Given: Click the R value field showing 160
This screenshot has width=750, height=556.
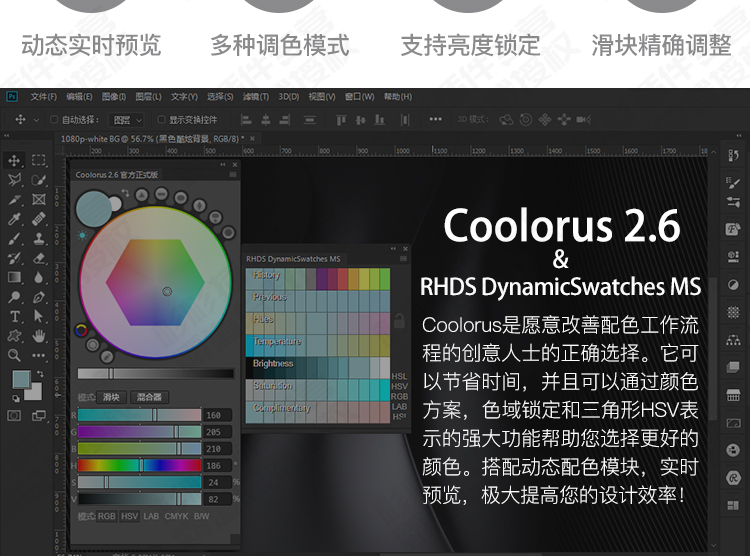Looking at the screenshot, I should (x=218, y=415).
